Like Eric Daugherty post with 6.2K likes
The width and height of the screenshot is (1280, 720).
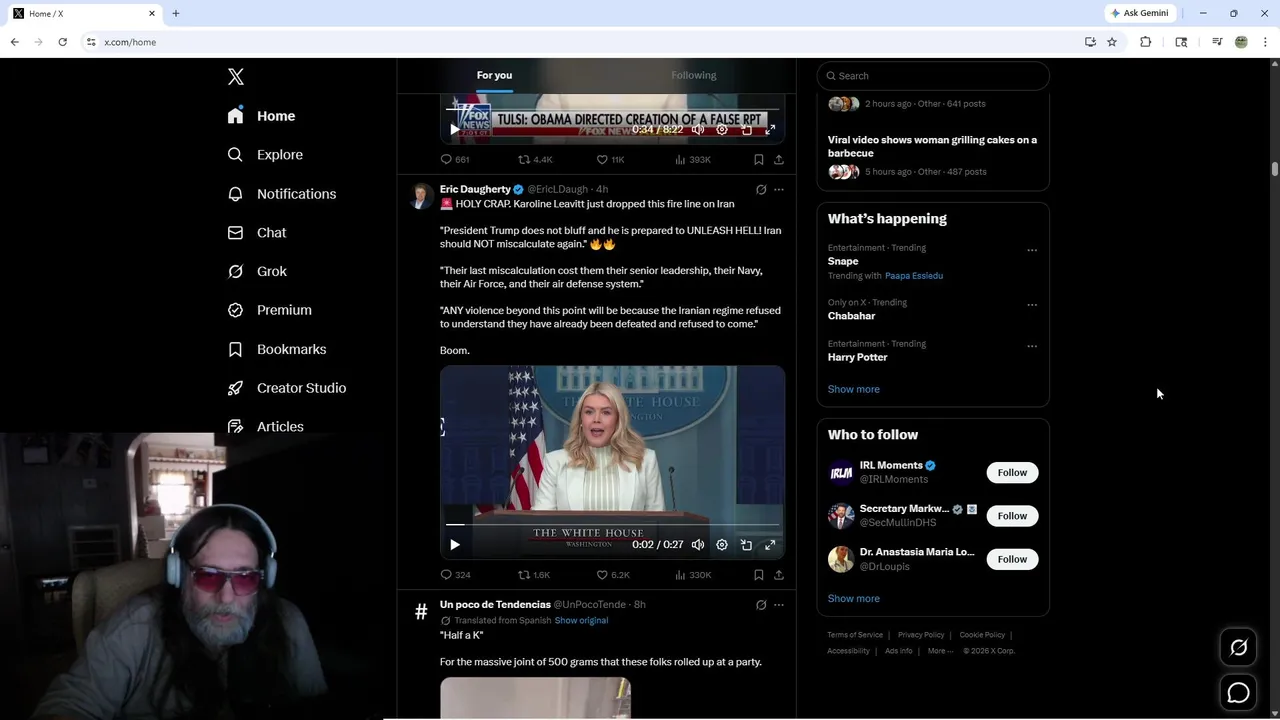pyautogui.click(x=613, y=575)
